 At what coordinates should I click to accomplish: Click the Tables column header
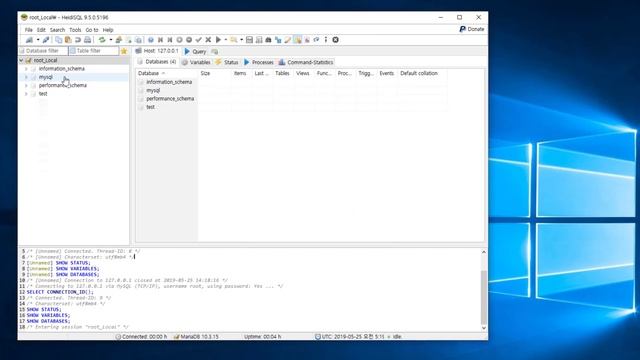click(x=282, y=73)
